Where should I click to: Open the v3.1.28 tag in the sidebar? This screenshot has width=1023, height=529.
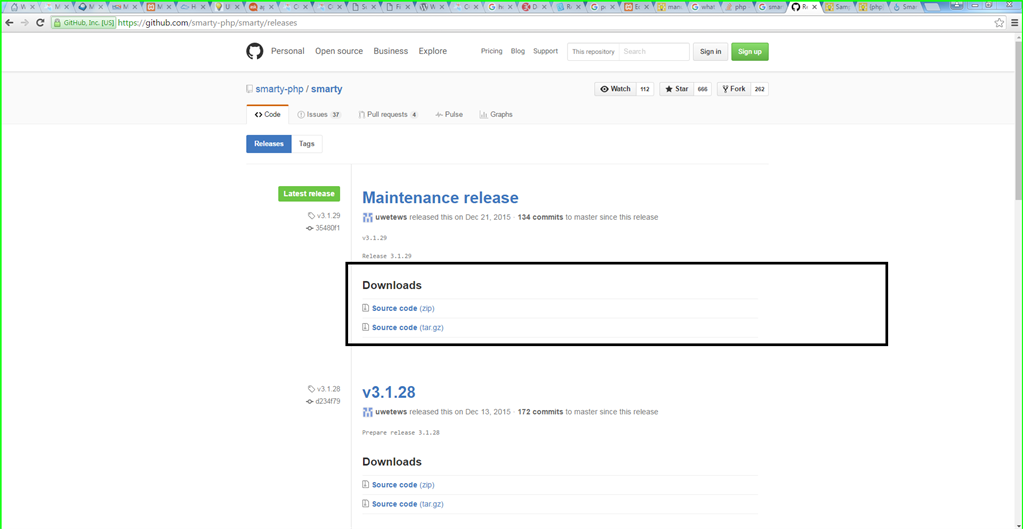click(324, 389)
